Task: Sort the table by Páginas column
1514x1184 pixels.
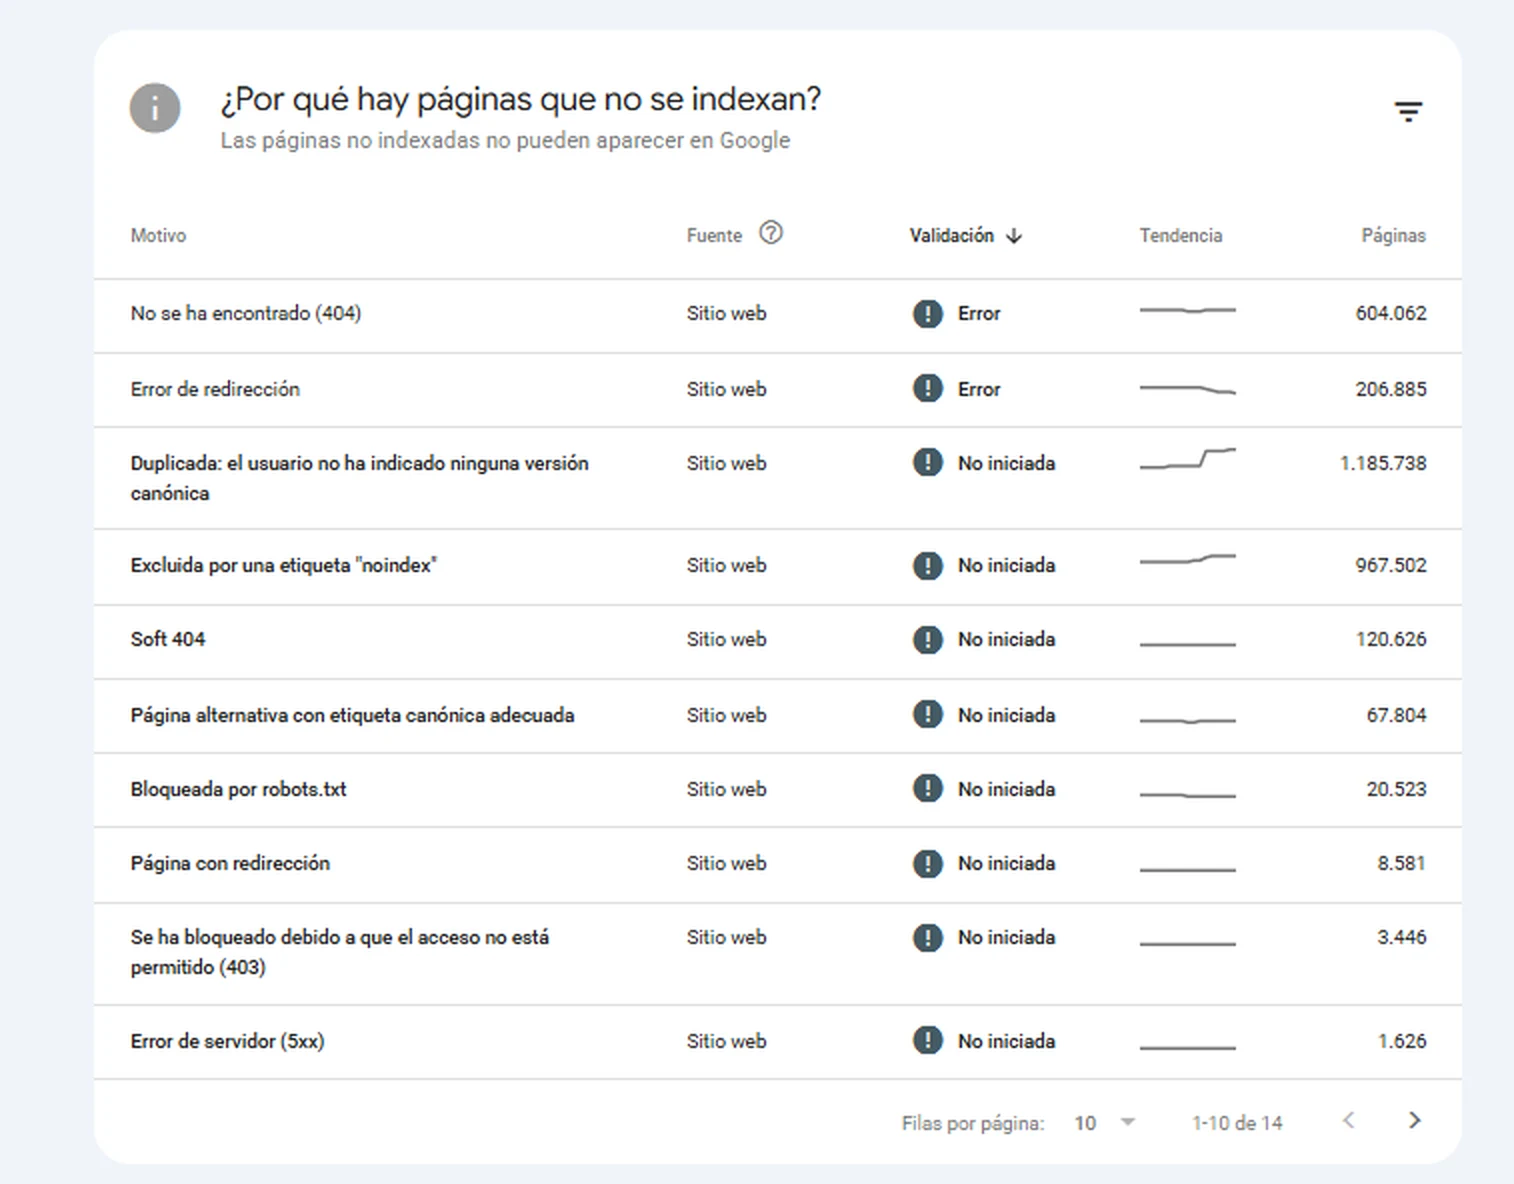Action: (1393, 236)
